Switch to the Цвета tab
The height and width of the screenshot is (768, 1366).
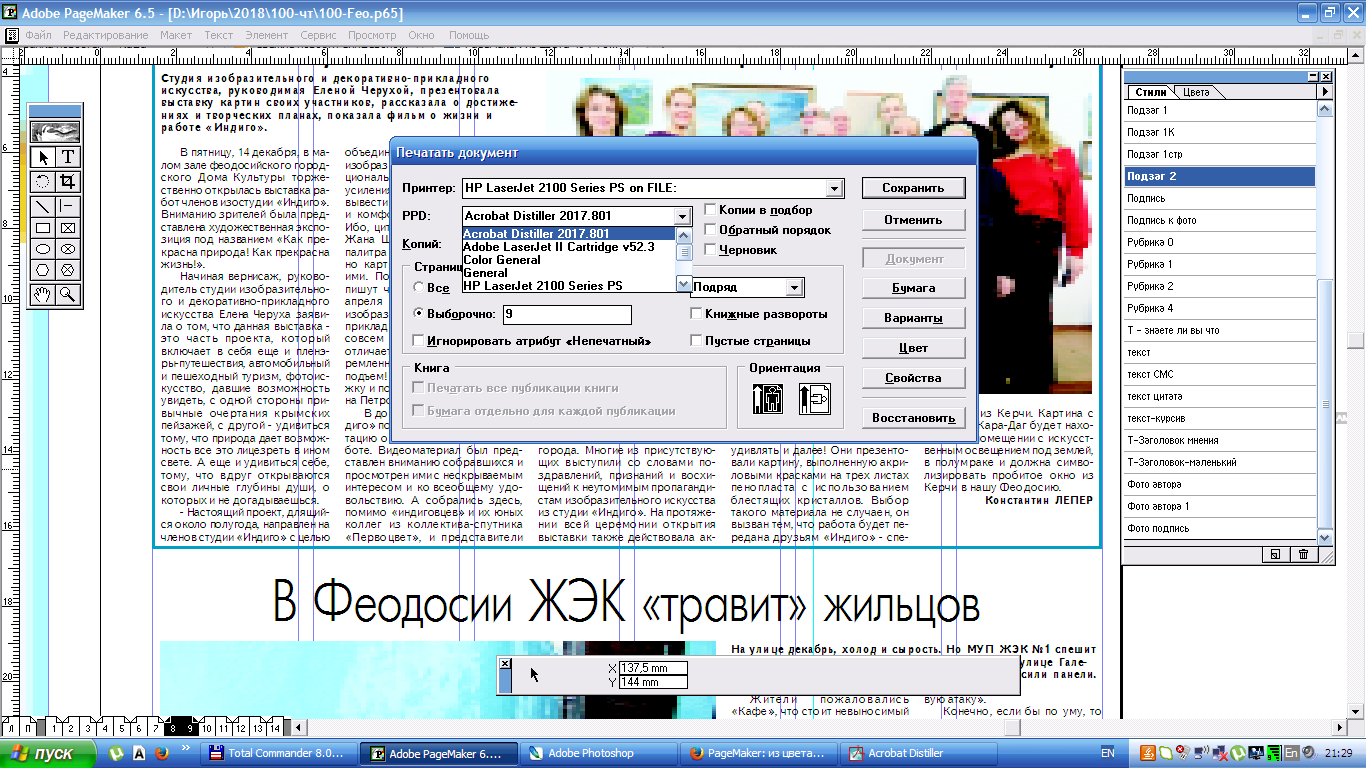click(1196, 92)
